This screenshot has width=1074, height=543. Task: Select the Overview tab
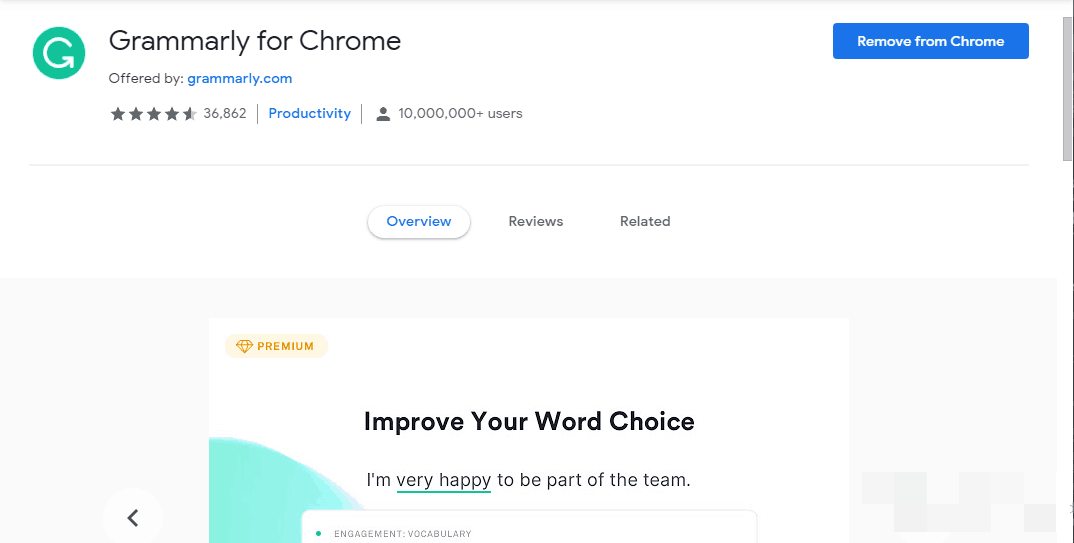click(419, 221)
